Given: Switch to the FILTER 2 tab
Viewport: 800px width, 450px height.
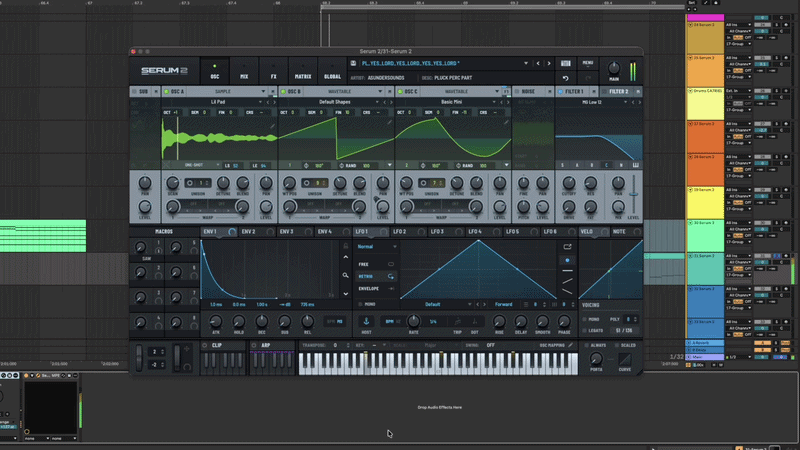Looking at the screenshot, I should pyautogui.click(x=620, y=92).
